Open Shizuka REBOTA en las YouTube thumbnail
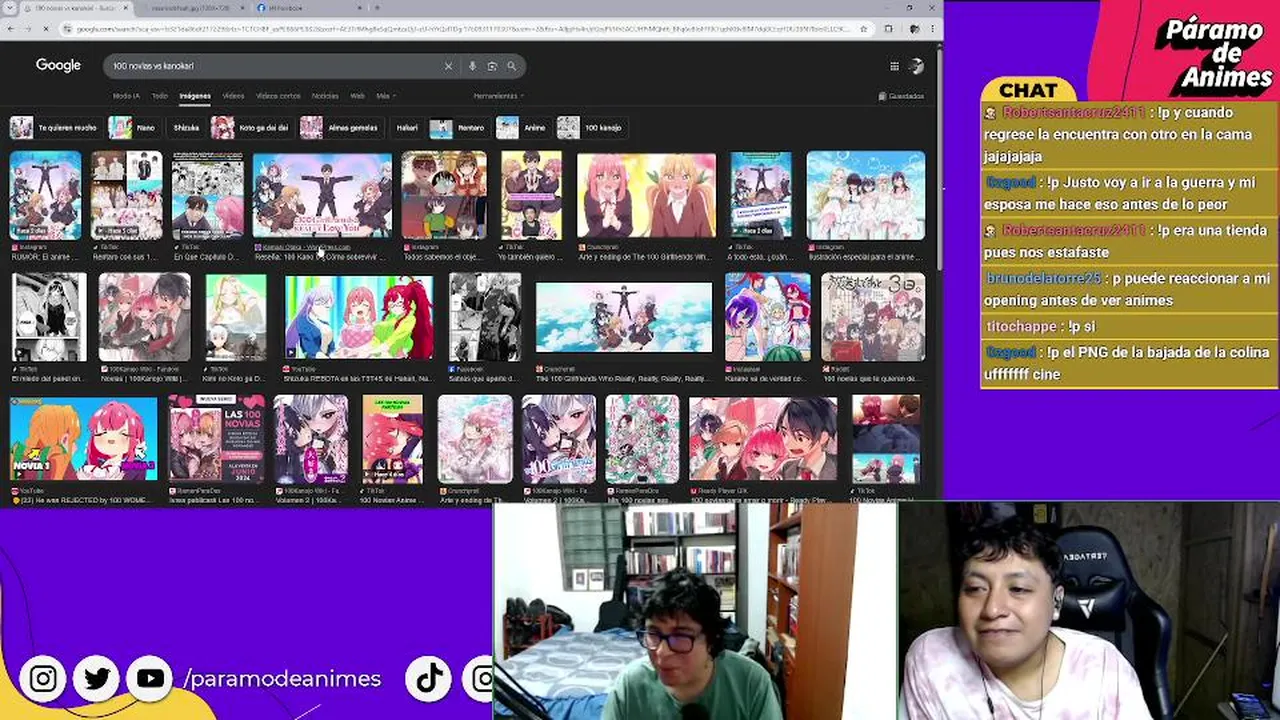The width and height of the screenshot is (1280, 720). (359, 318)
